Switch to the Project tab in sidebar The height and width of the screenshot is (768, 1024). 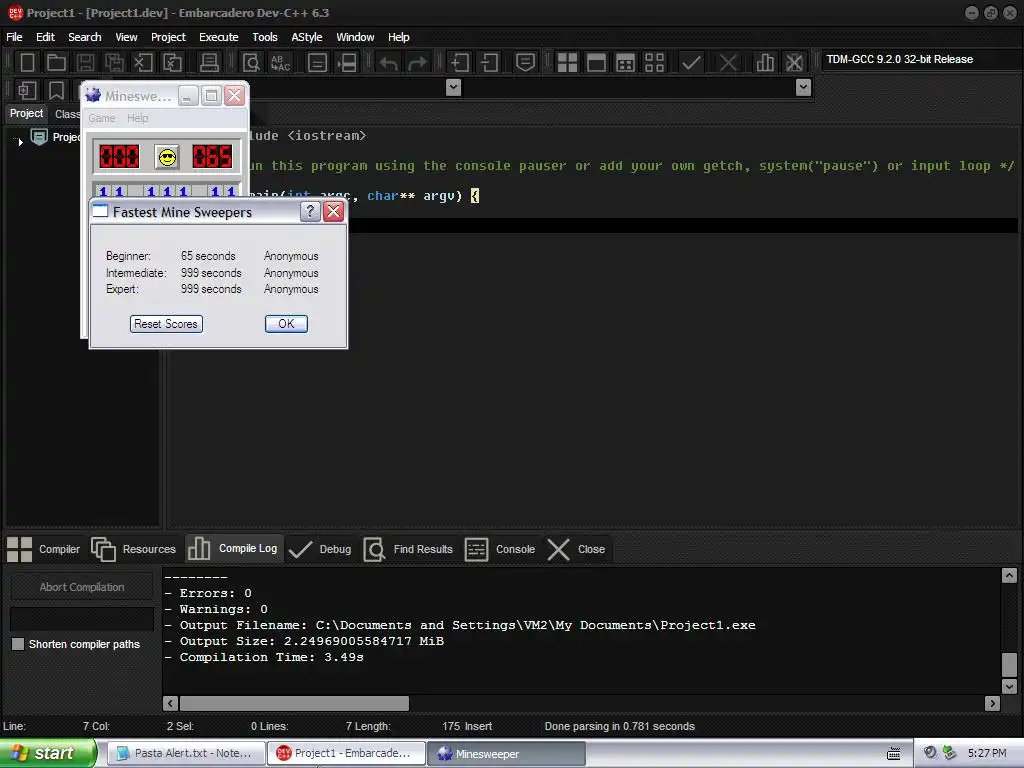[26, 114]
